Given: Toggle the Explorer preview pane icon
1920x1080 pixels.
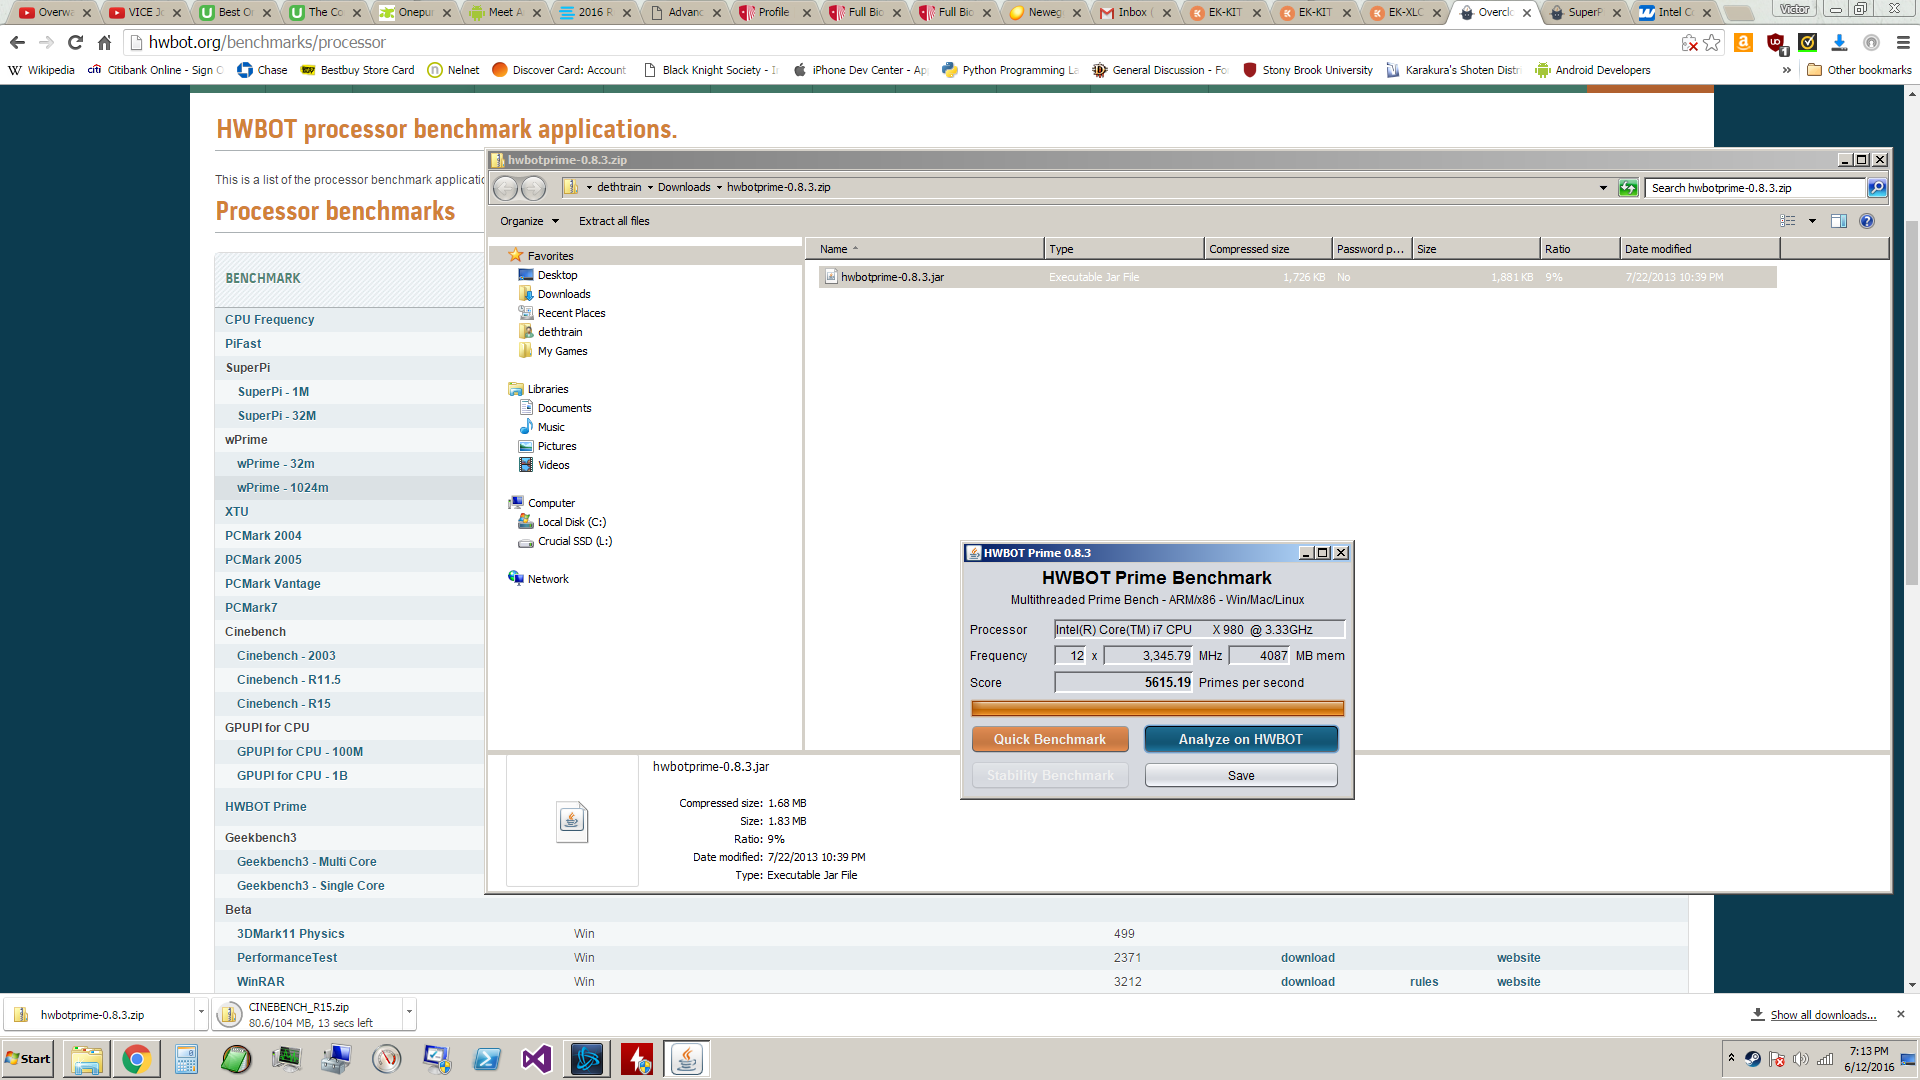Looking at the screenshot, I should (x=1838, y=221).
